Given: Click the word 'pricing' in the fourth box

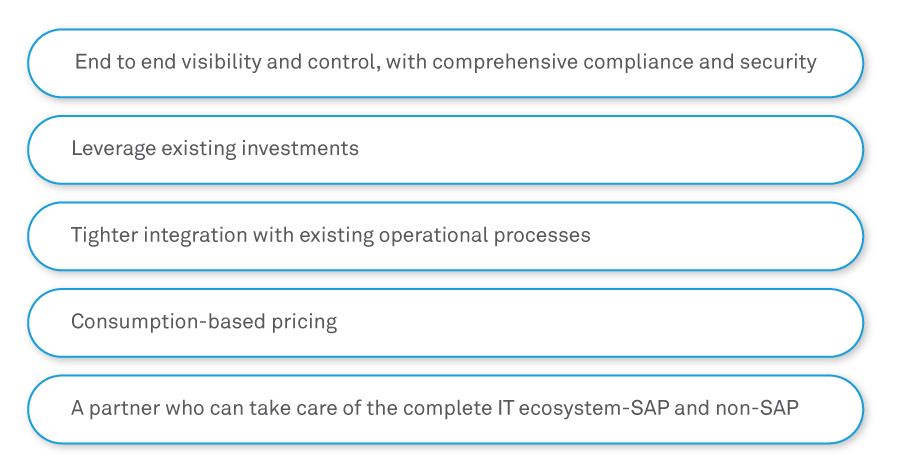Looking at the screenshot, I should click(x=304, y=322).
